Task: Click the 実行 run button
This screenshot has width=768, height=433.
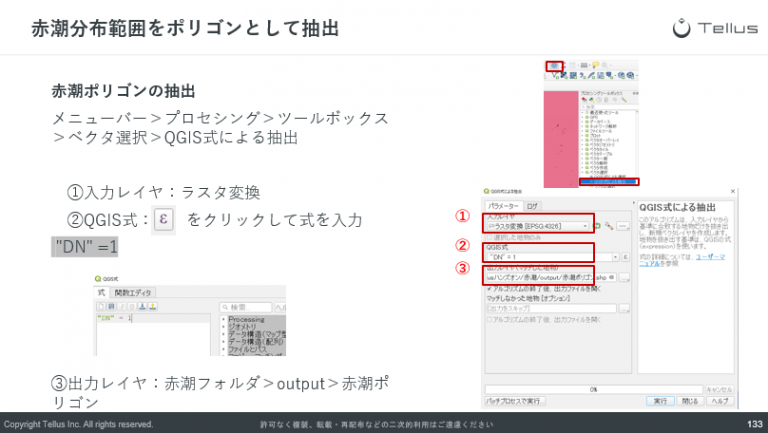Action: point(660,401)
